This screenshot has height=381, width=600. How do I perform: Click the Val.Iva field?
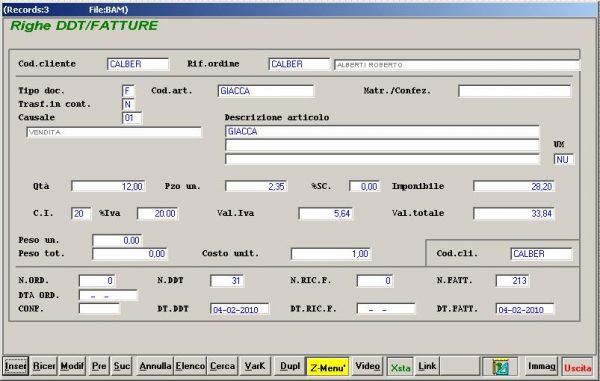(x=325, y=213)
